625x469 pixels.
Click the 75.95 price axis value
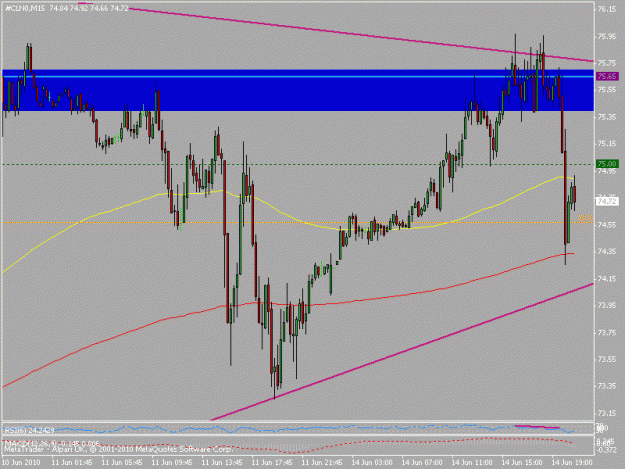tap(606, 36)
